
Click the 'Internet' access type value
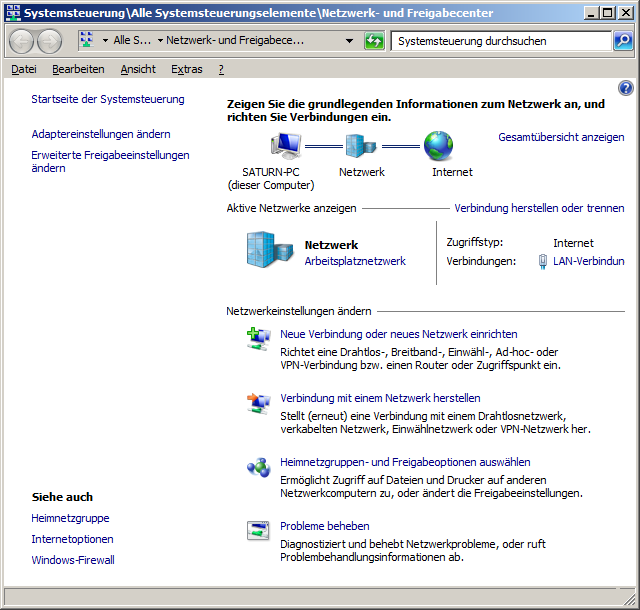coord(573,243)
